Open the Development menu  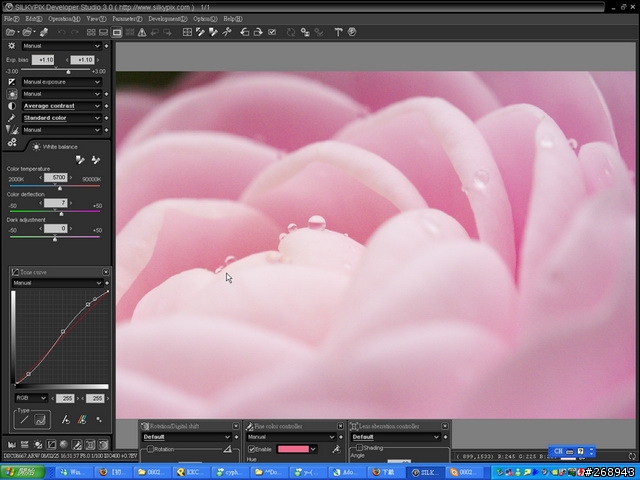pyautogui.click(x=168, y=19)
